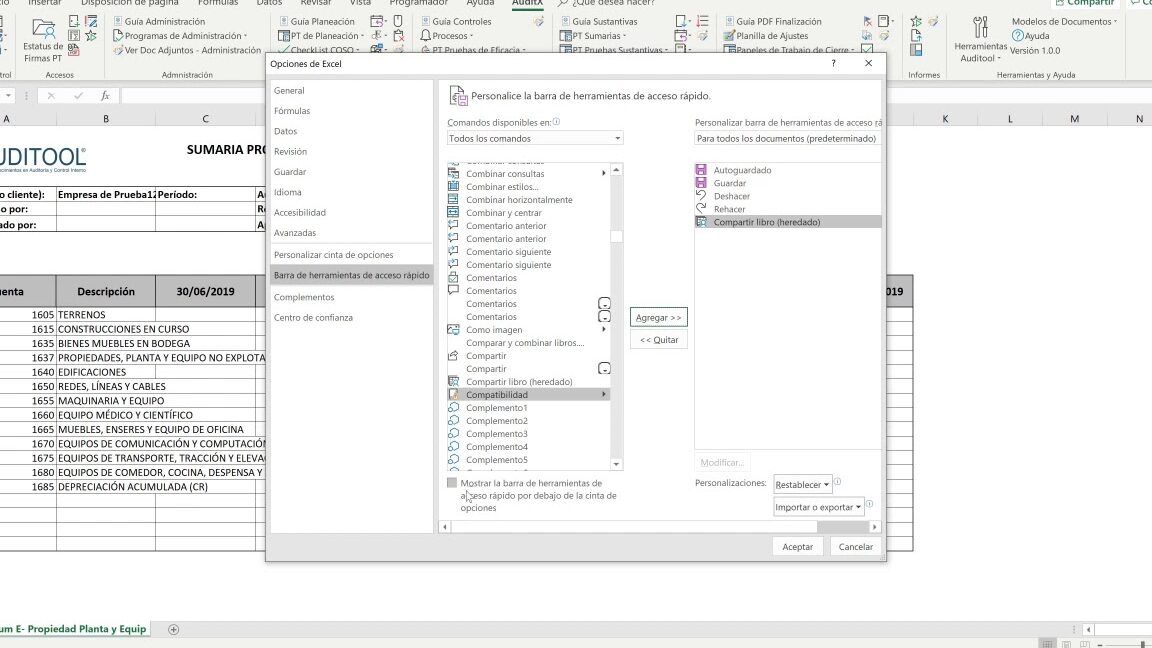Viewport: 1152px width, 648px height.
Task: Click Cancelar button
Action: [x=856, y=547]
